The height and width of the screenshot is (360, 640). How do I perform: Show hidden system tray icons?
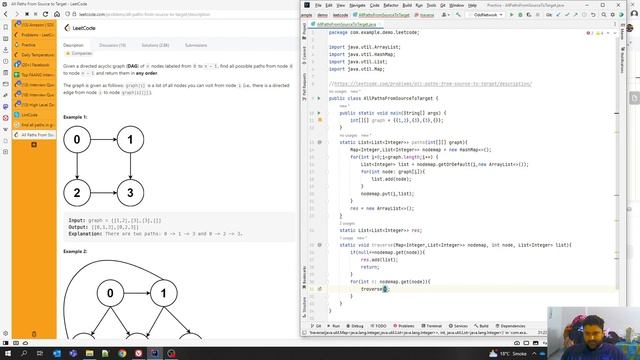point(534,353)
